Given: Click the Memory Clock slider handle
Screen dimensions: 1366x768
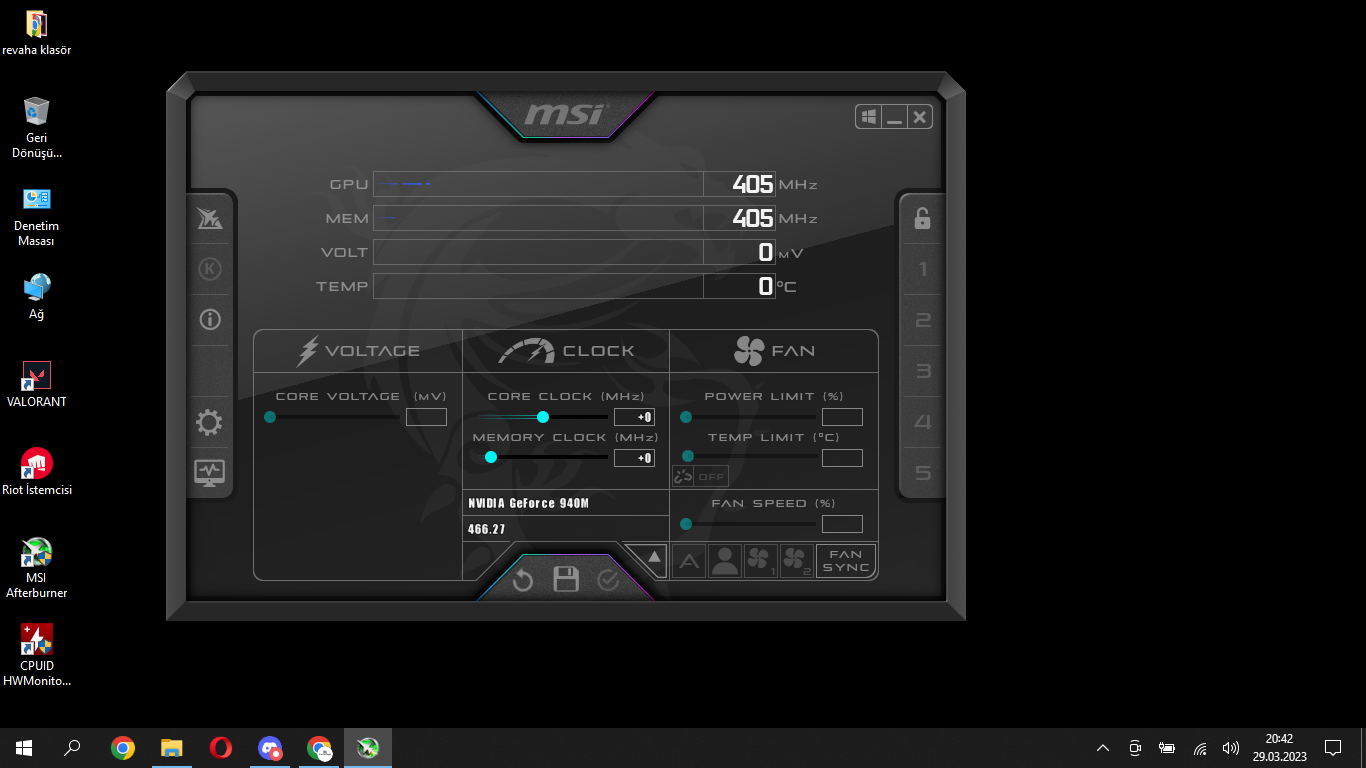Looking at the screenshot, I should (x=491, y=457).
